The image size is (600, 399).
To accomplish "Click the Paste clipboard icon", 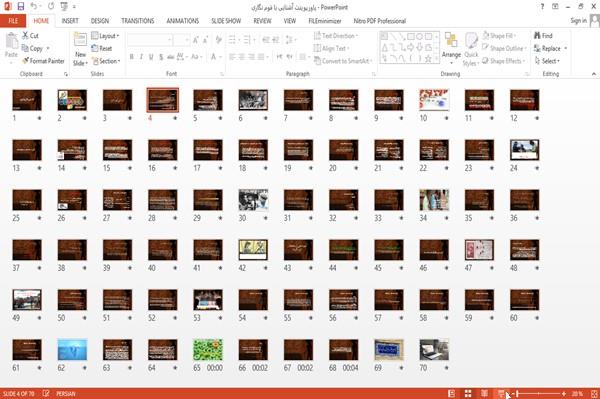I will (x=11, y=41).
